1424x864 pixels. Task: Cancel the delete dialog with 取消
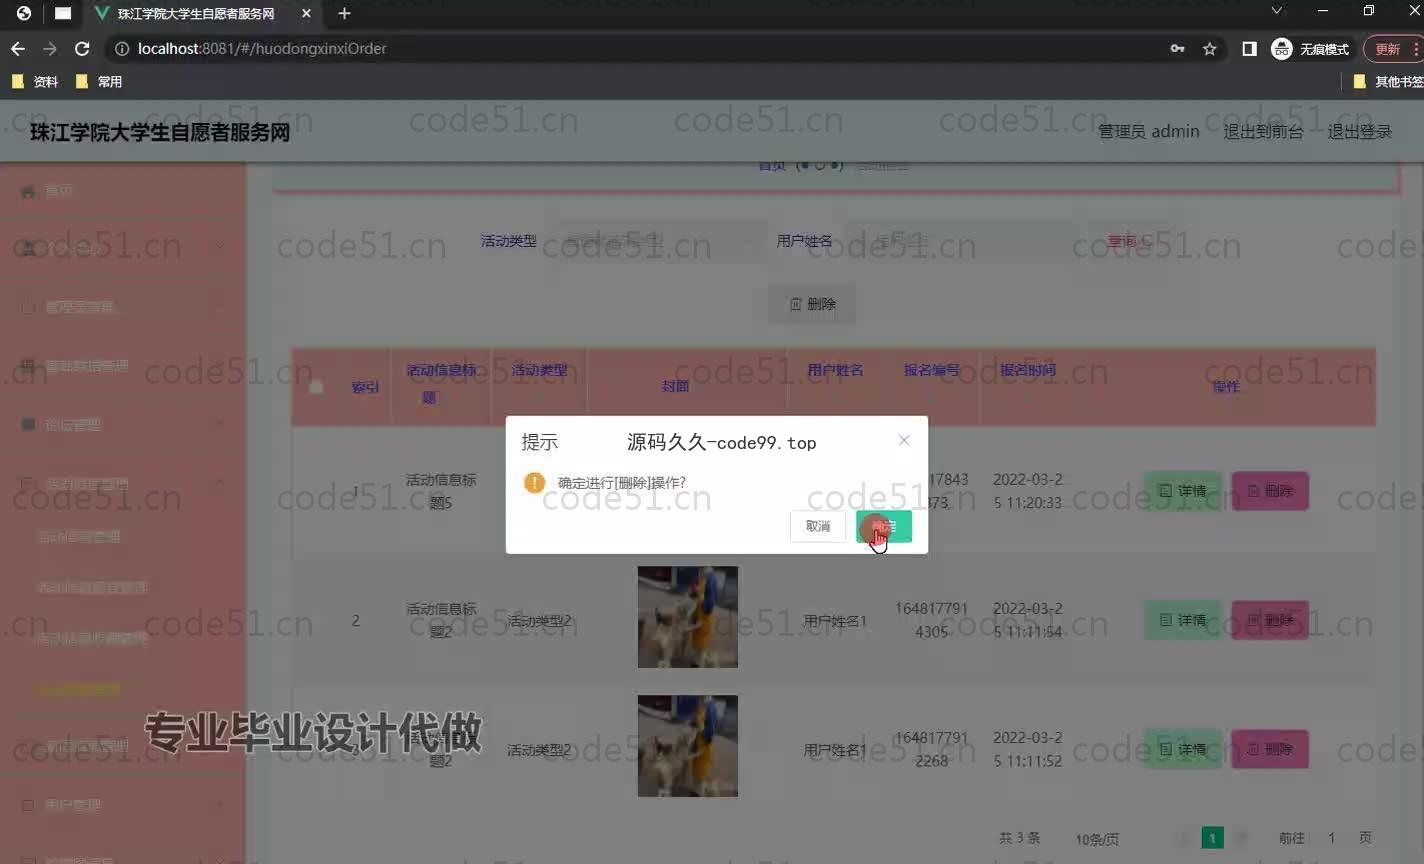(x=818, y=526)
